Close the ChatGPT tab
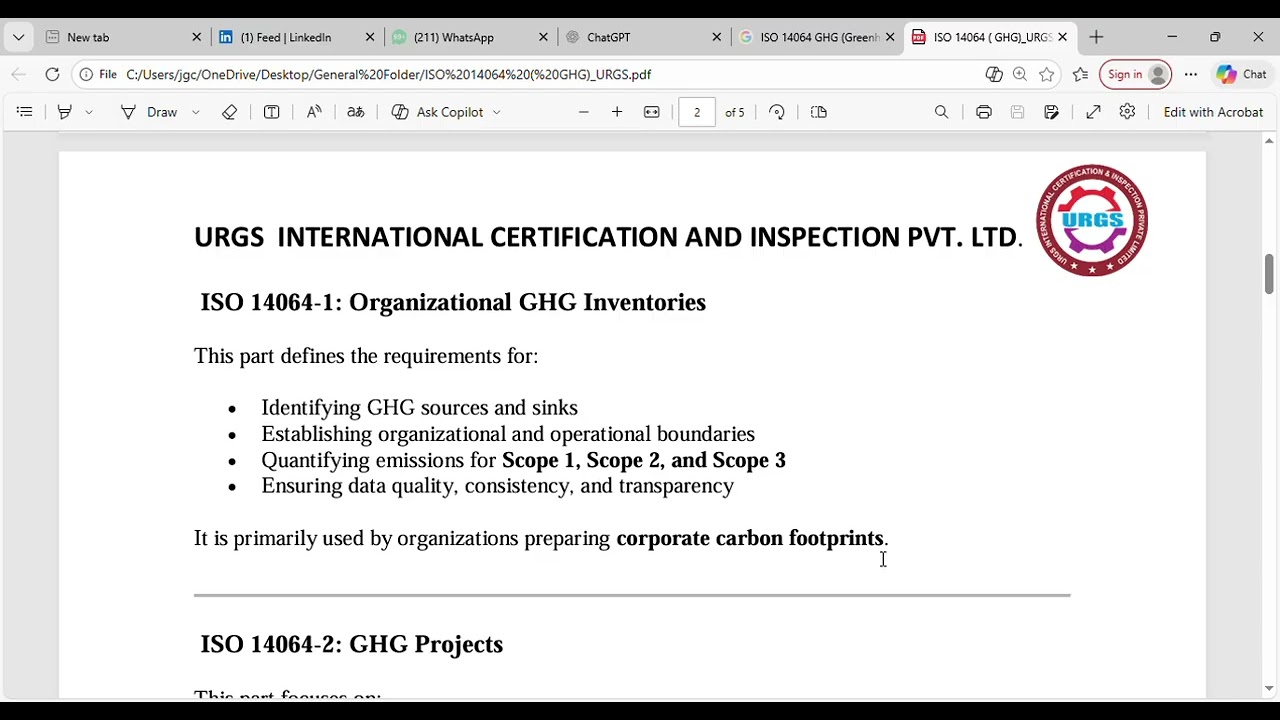 click(x=717, y=37)
